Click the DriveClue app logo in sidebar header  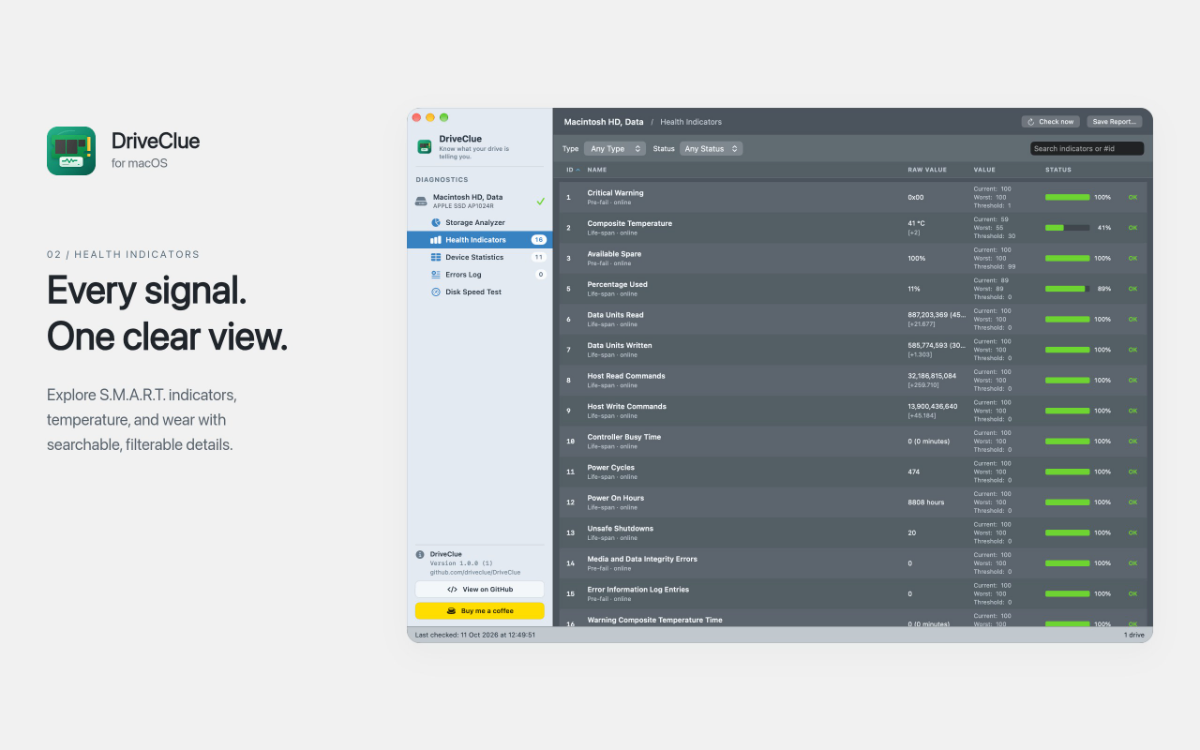pos(424,147)
